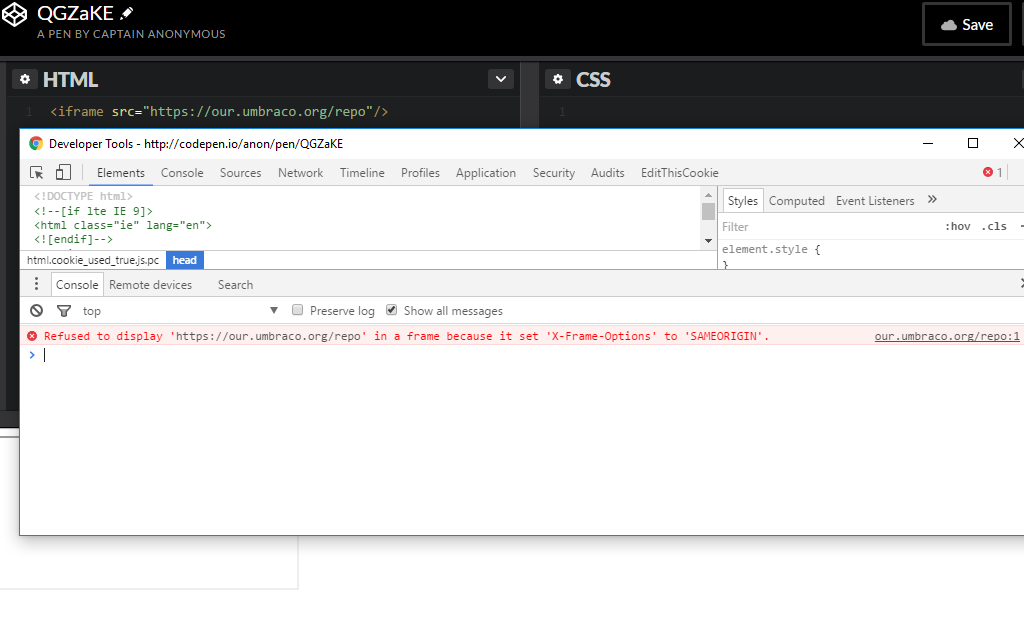
Task: Switch to the Computed pane
Action: pos(797,201)
